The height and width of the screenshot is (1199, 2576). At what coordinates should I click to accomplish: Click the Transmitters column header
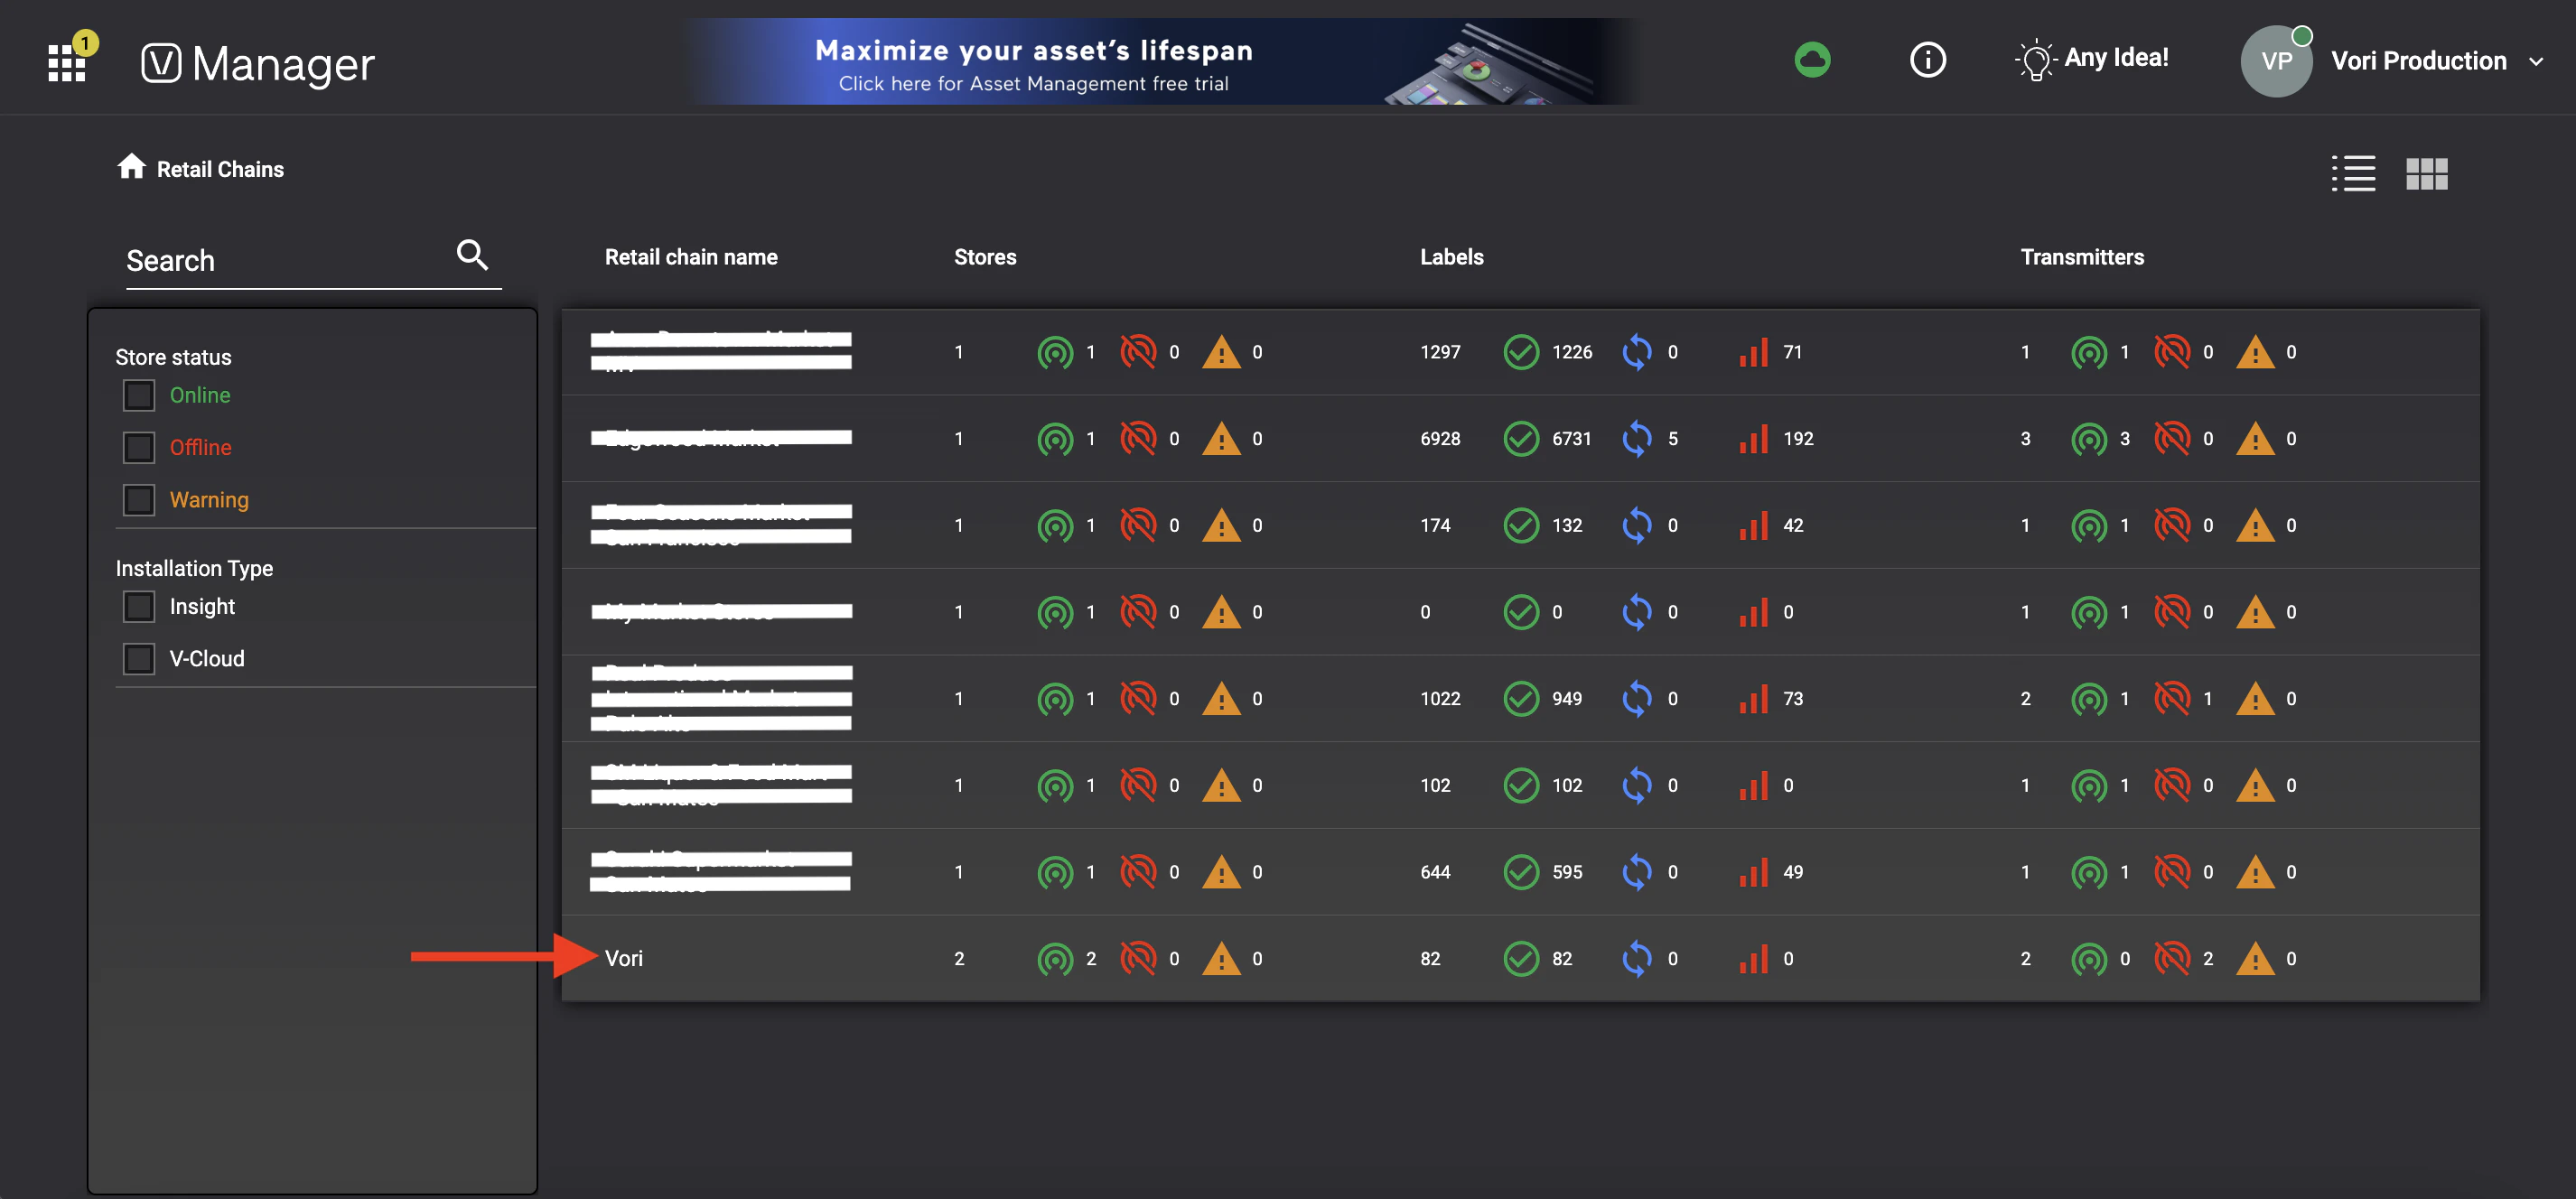point(2081,257)
